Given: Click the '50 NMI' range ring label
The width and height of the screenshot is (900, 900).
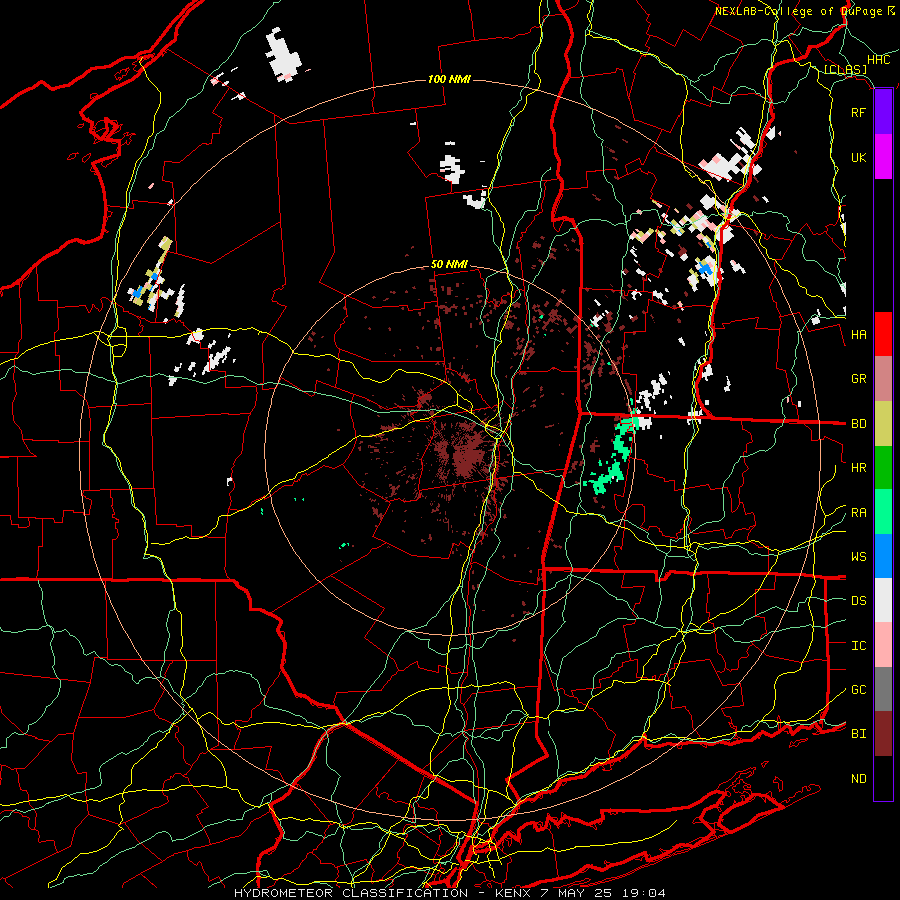Looking at the screenshot, I should (x=449, y=265).
